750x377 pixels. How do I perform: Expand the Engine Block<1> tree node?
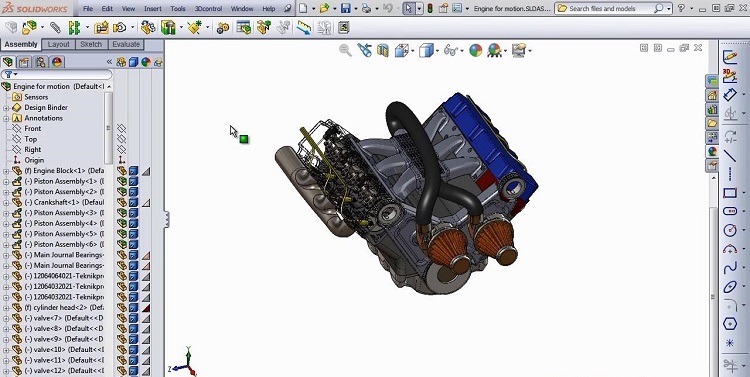[6, 171]
